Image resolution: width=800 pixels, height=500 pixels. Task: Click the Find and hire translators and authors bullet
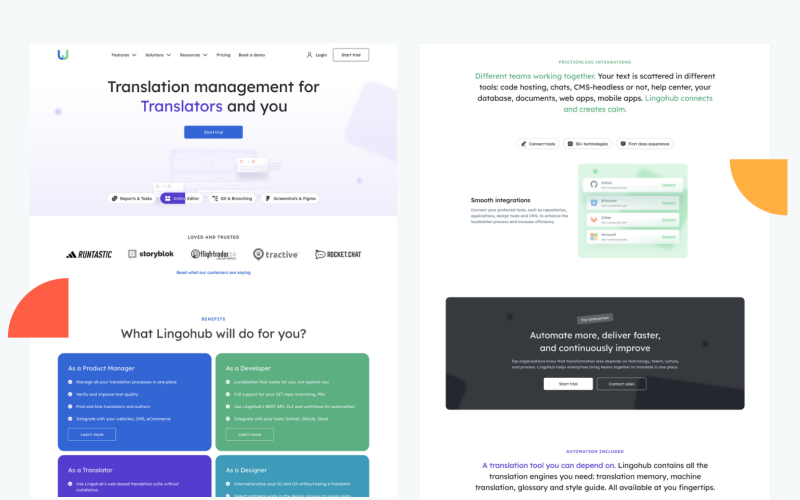pyautogui.click(x=113, y=407)
